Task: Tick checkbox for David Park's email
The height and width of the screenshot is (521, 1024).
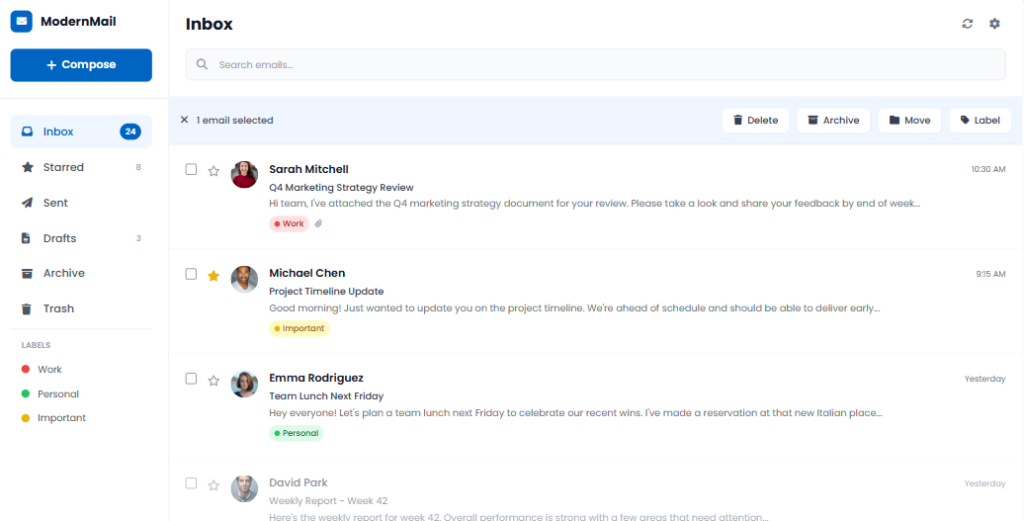Action: point(191,483)
